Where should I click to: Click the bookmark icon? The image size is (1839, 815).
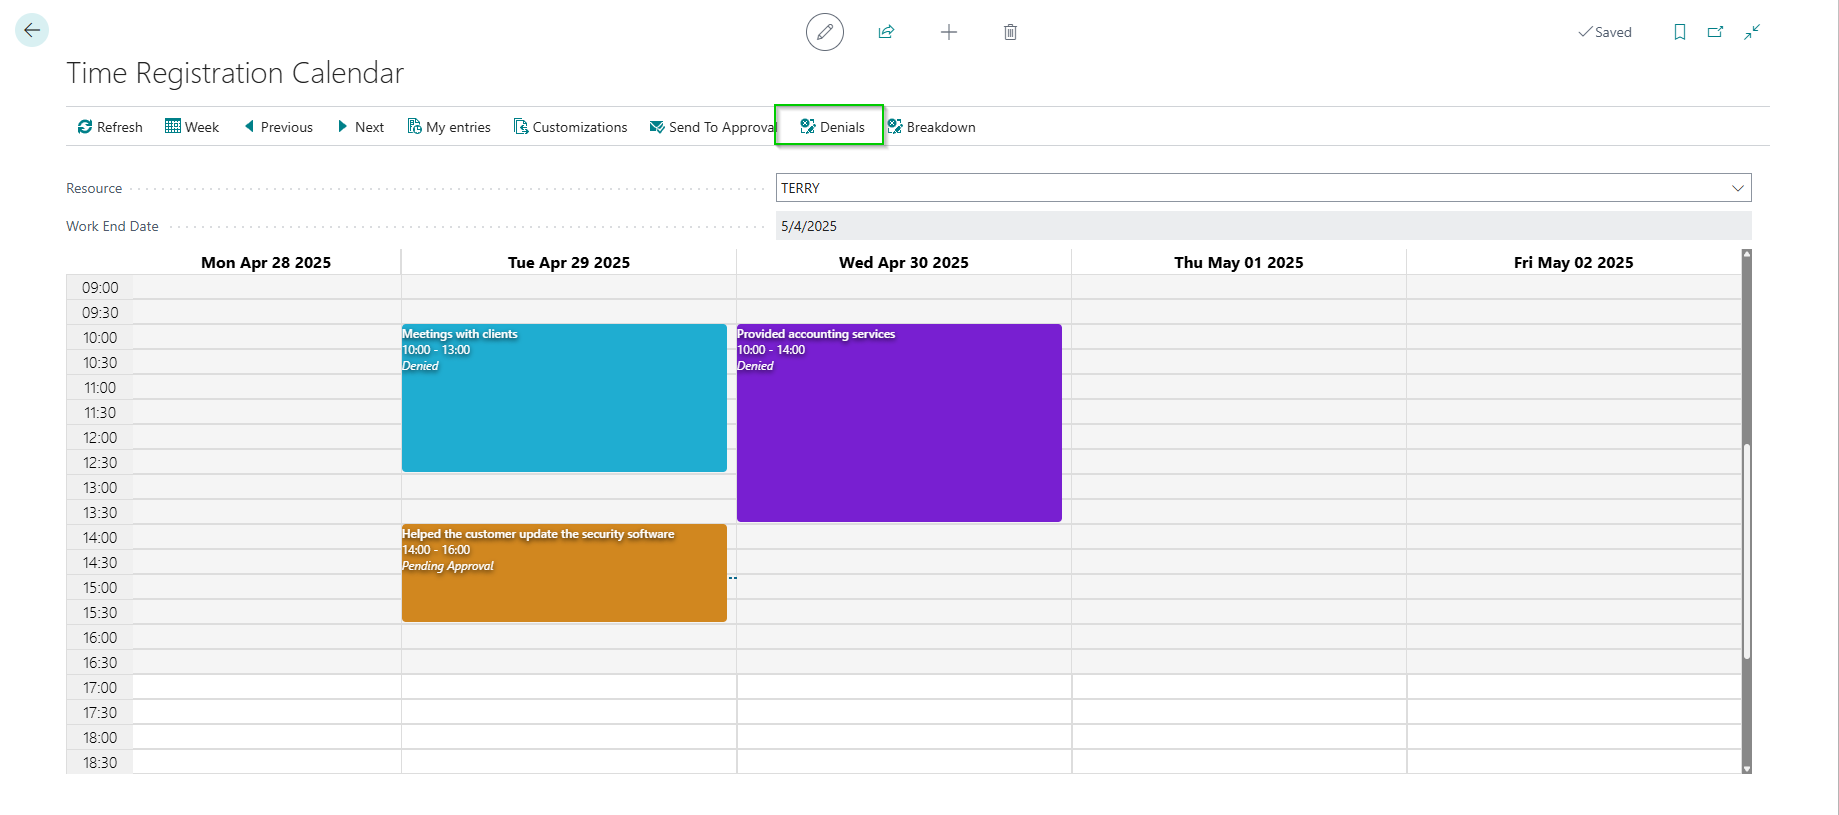pyautogui.click(x=1679, y=32)
